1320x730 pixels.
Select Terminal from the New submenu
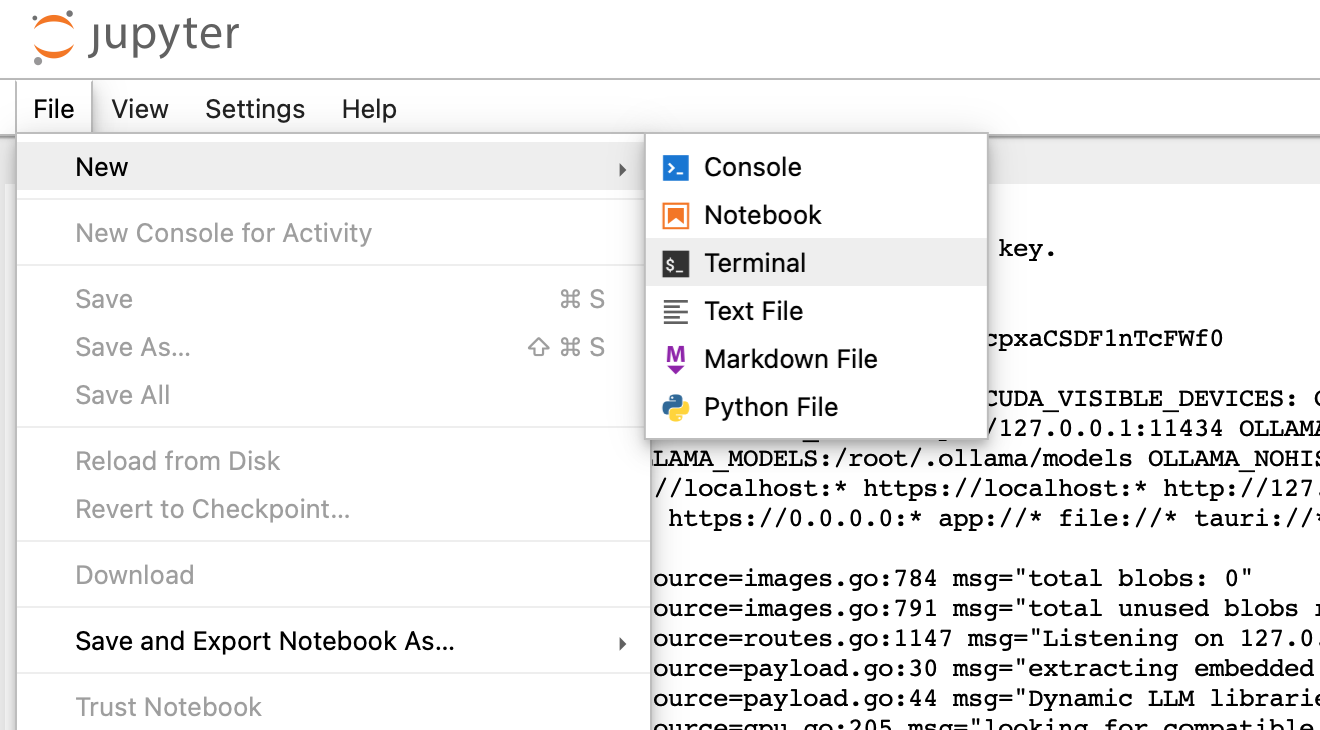click(755, 263)
